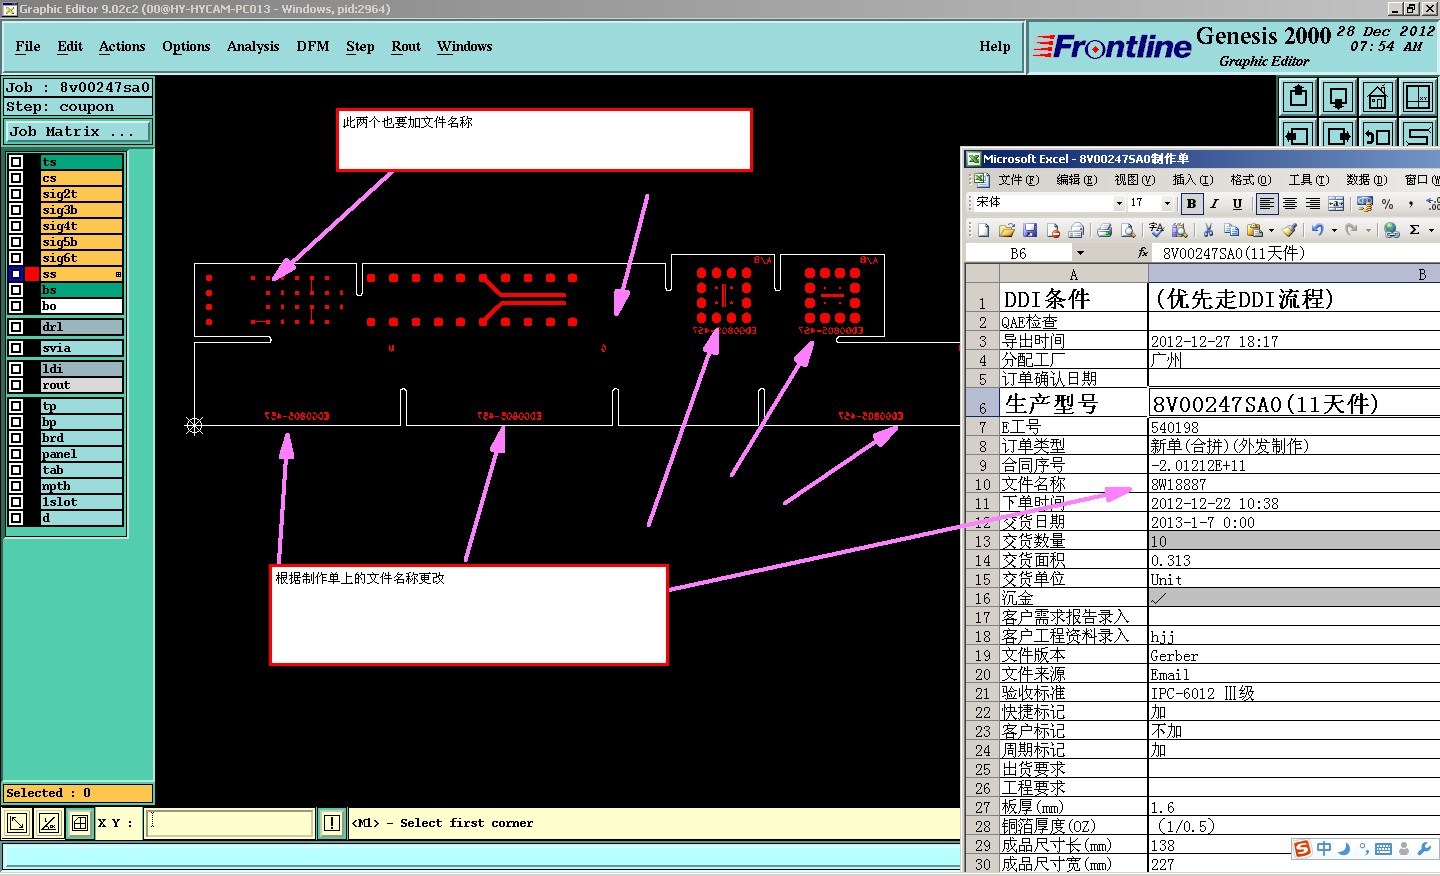
Task: Click the exclamation mark message icon
Action: (x=332, y=823)
